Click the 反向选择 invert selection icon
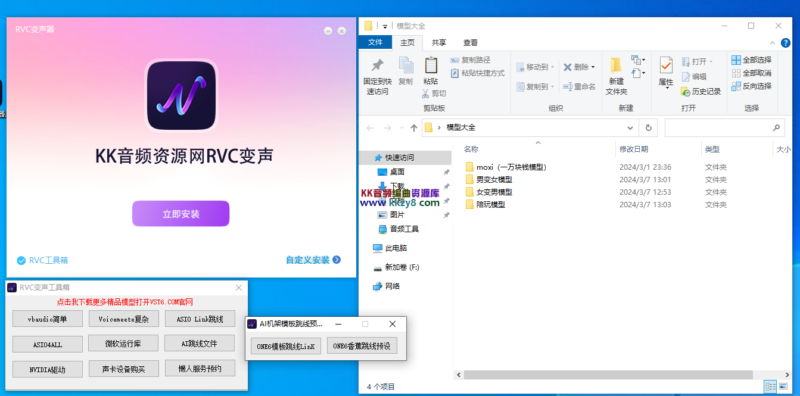The image size is (800, 396). tap(736, 86)
